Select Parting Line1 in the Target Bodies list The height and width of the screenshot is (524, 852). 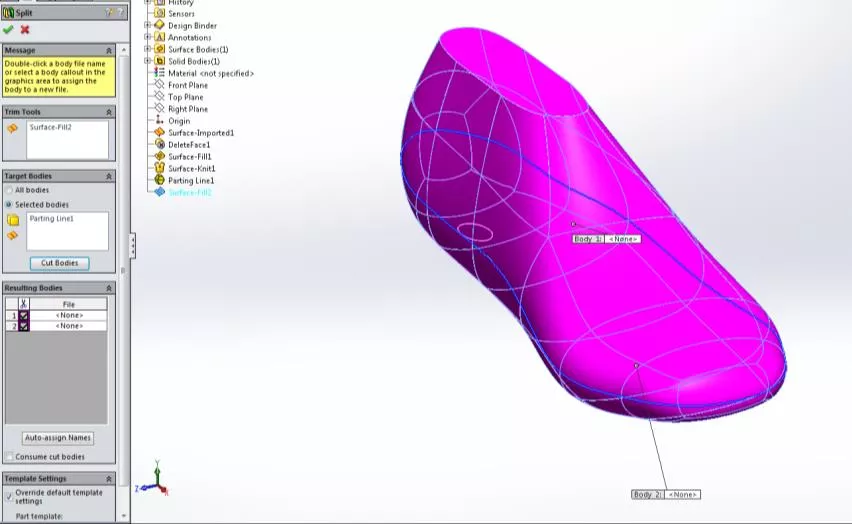[x=52, y=219]
